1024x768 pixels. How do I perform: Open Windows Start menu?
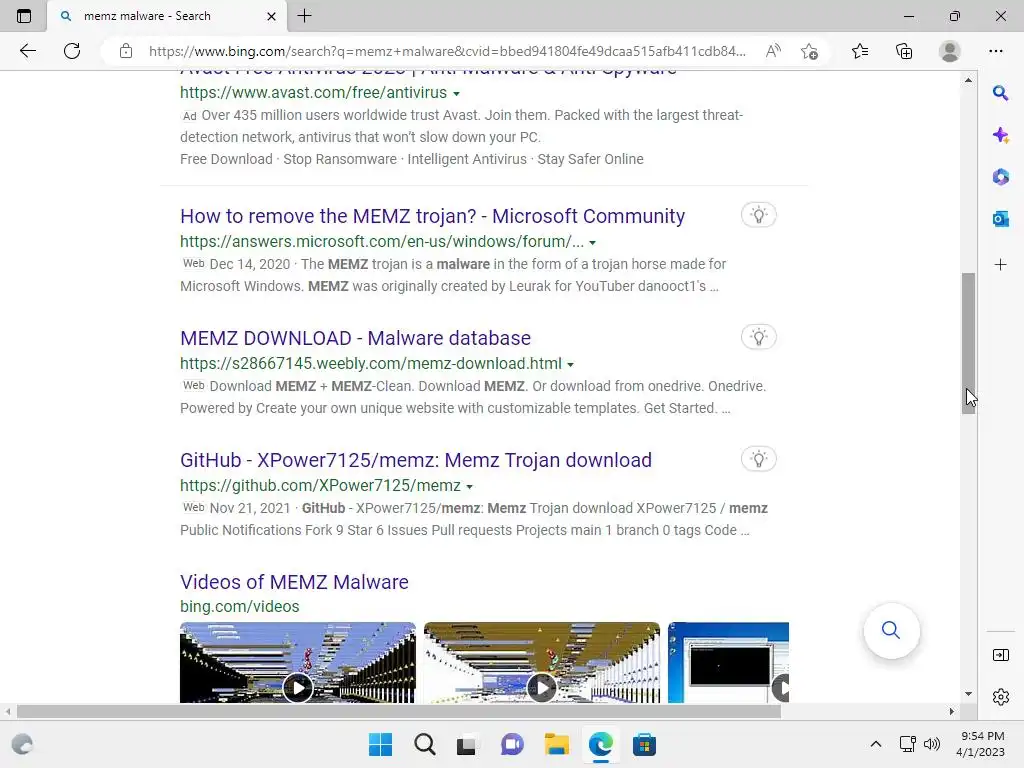[381, 744]
